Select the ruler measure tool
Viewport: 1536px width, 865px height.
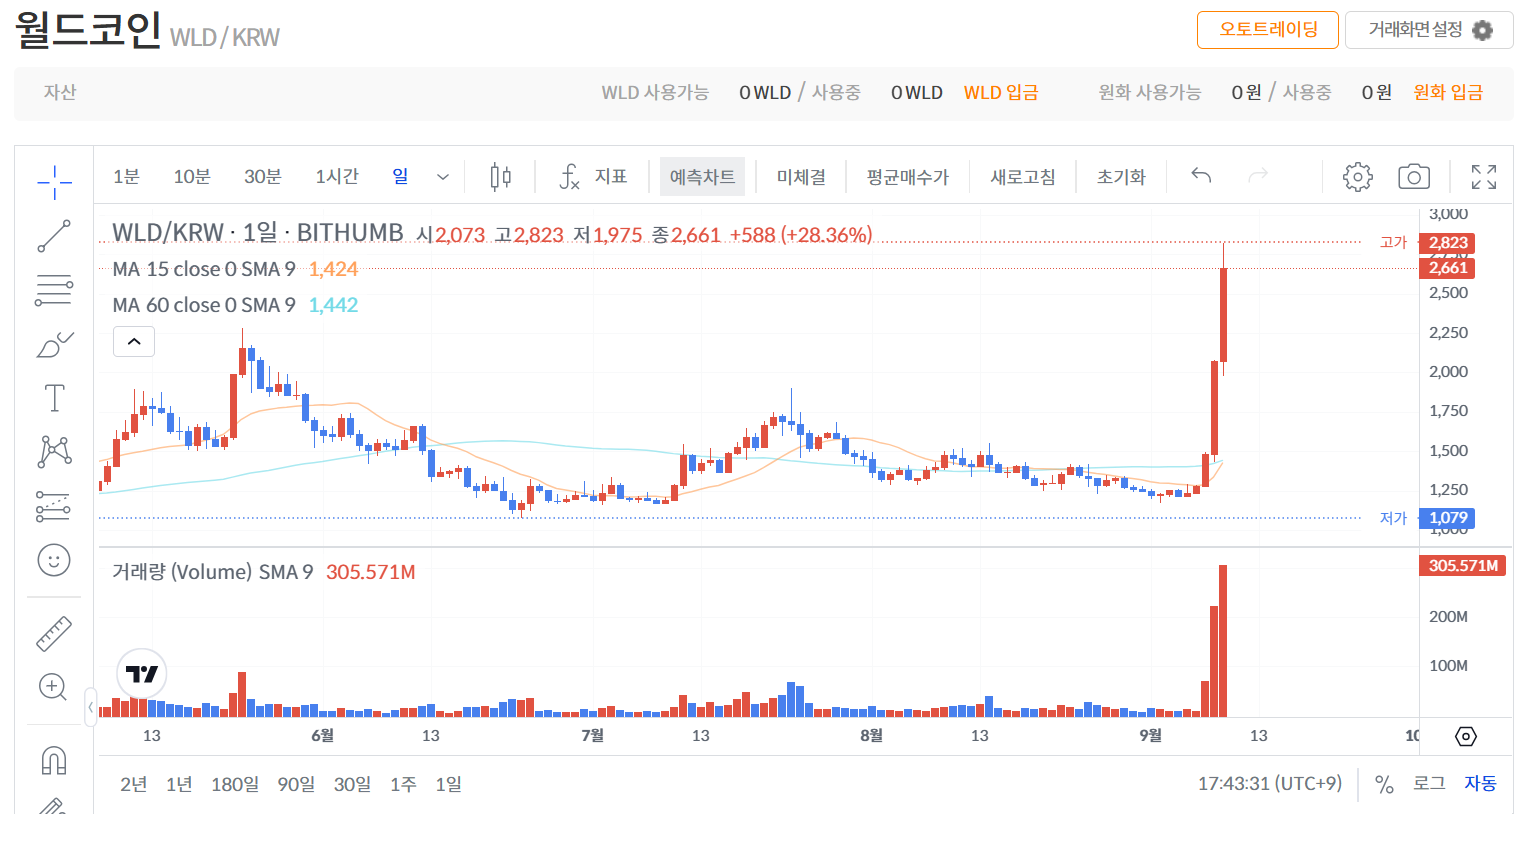[x=54, y=633]
